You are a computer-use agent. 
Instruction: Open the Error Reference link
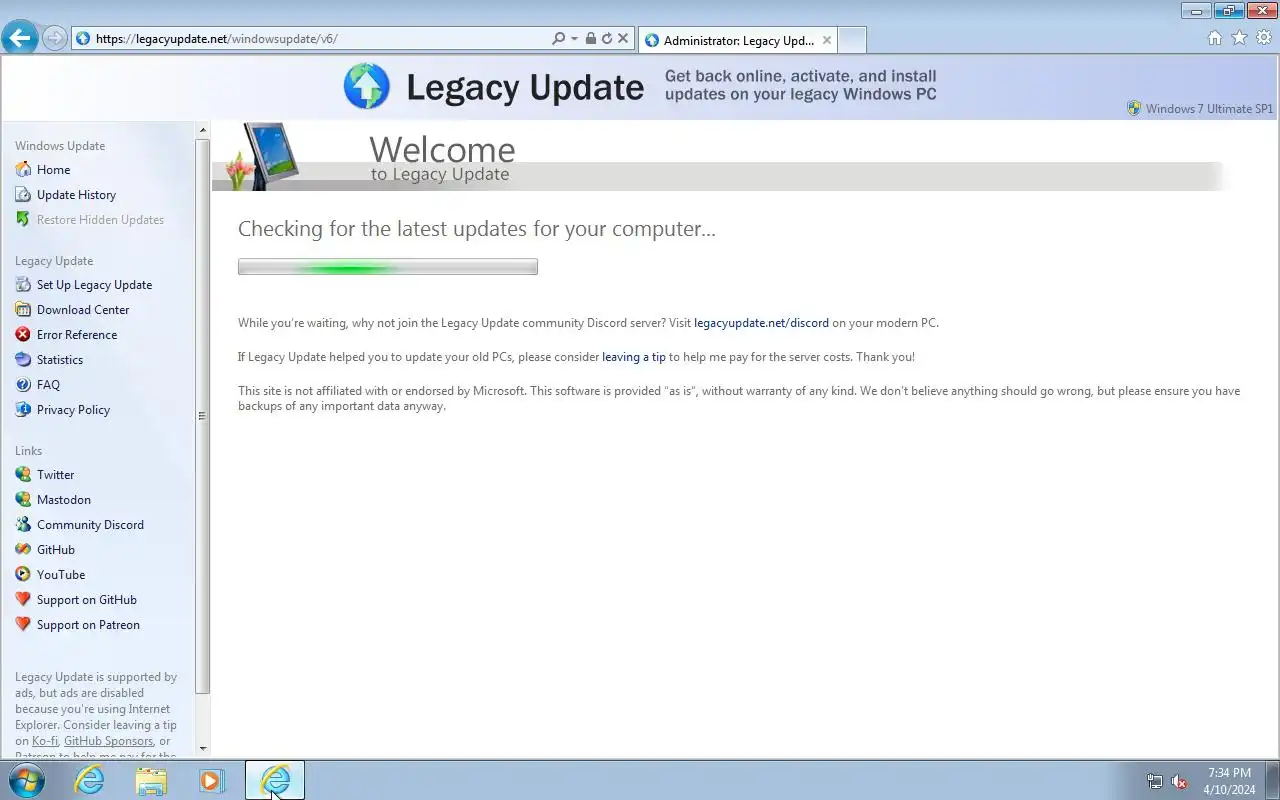77,335
